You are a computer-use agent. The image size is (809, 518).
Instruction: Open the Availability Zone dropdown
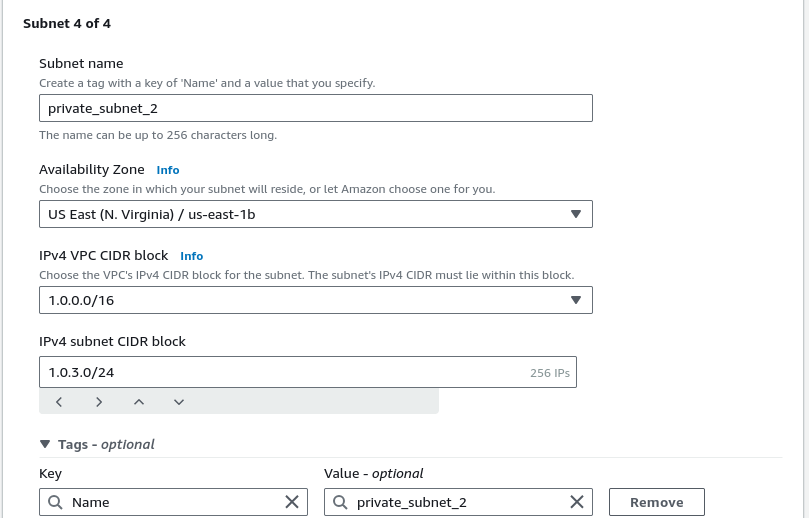(x=316, y=214)
